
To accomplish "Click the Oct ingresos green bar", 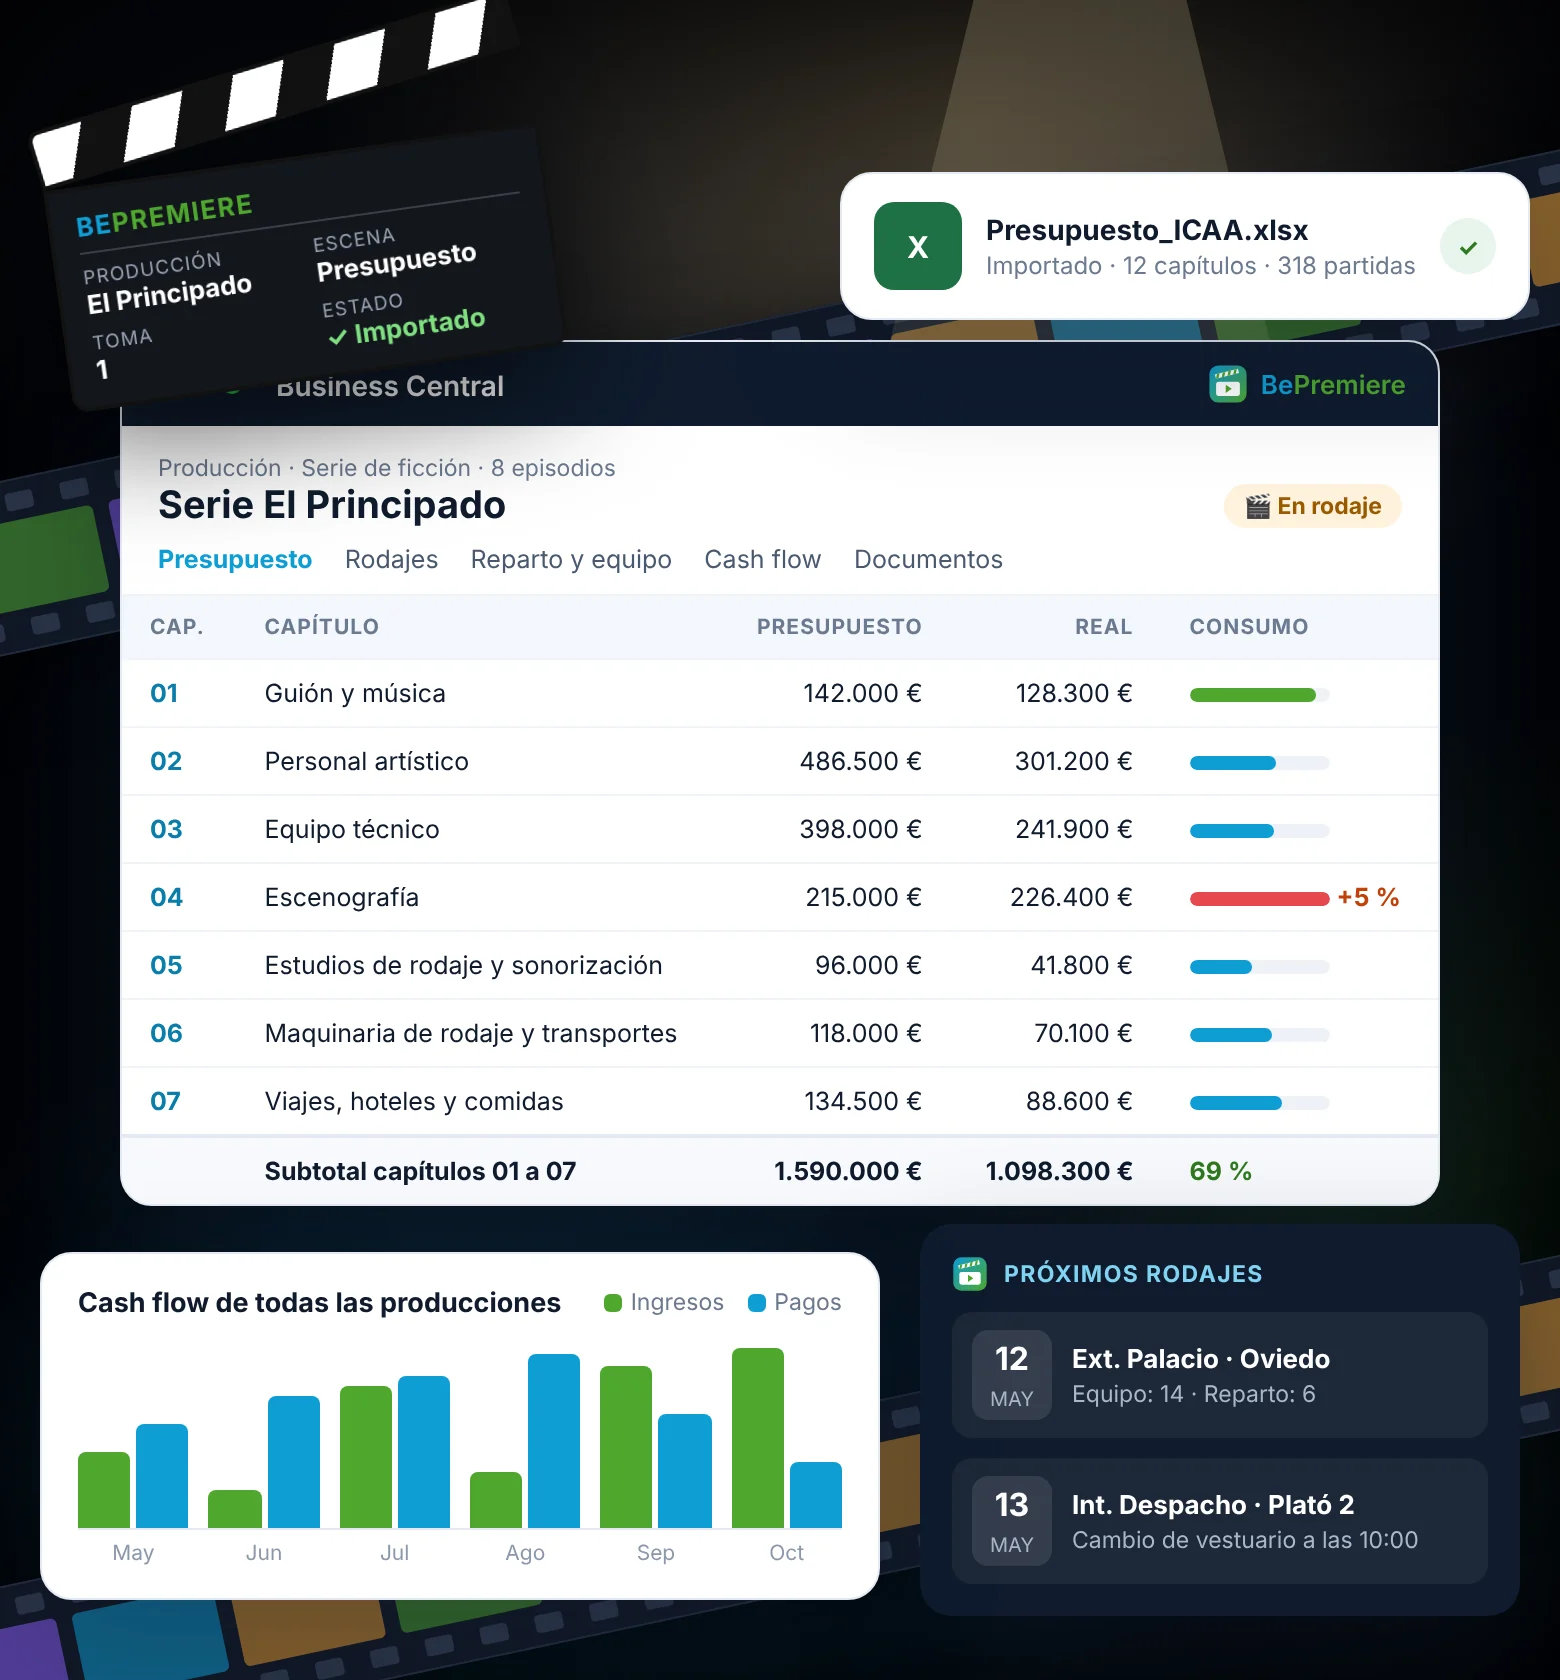I will [758, 1438].
